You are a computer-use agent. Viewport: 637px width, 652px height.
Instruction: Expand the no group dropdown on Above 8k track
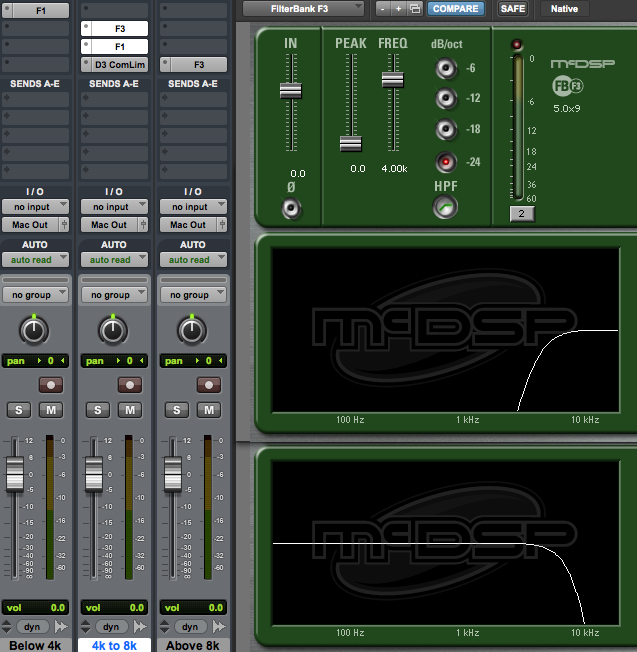pos(191,295)
